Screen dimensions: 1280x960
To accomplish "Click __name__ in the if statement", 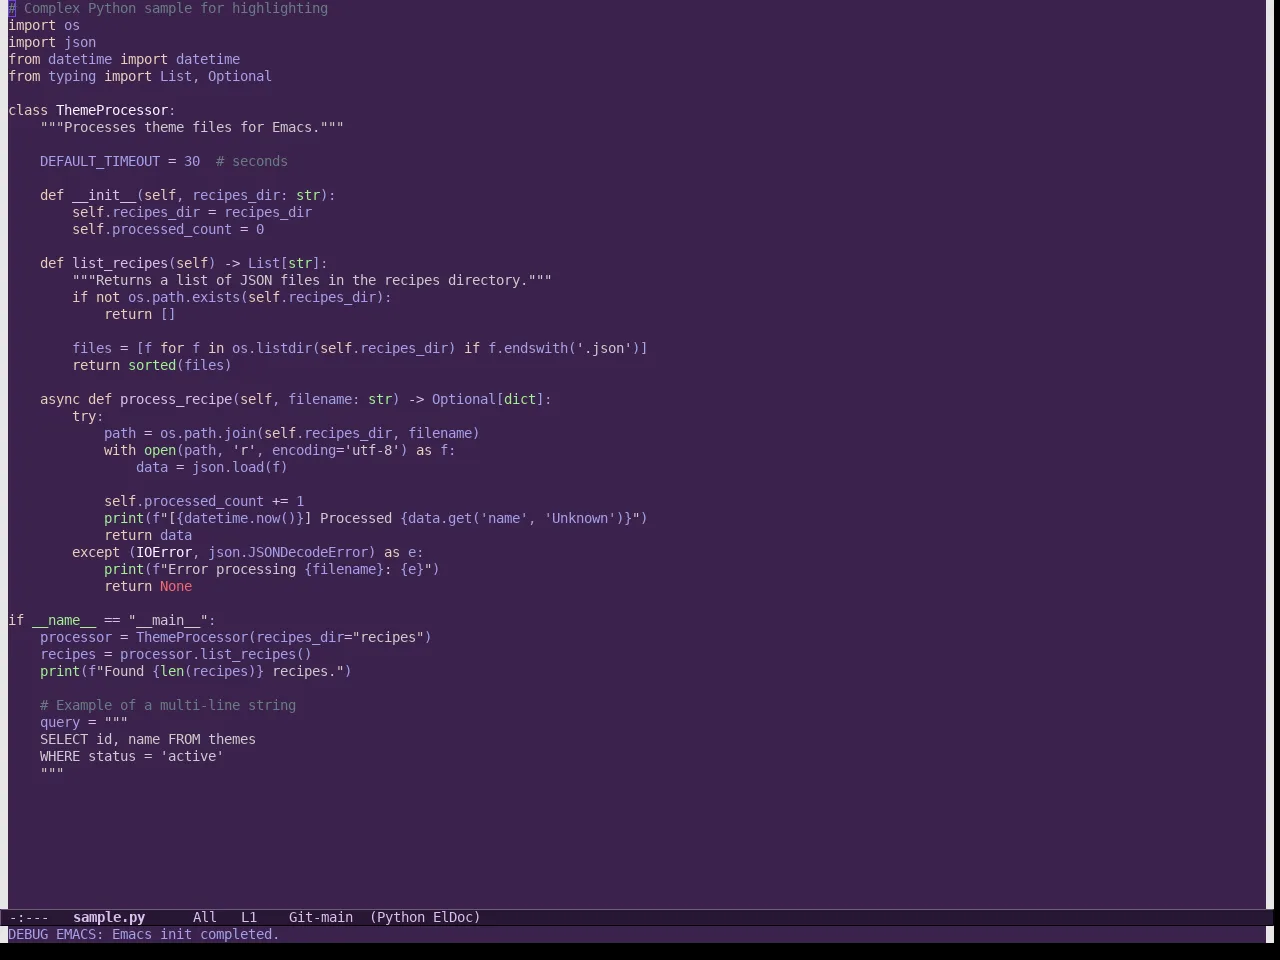I will (x=64, y=620).
